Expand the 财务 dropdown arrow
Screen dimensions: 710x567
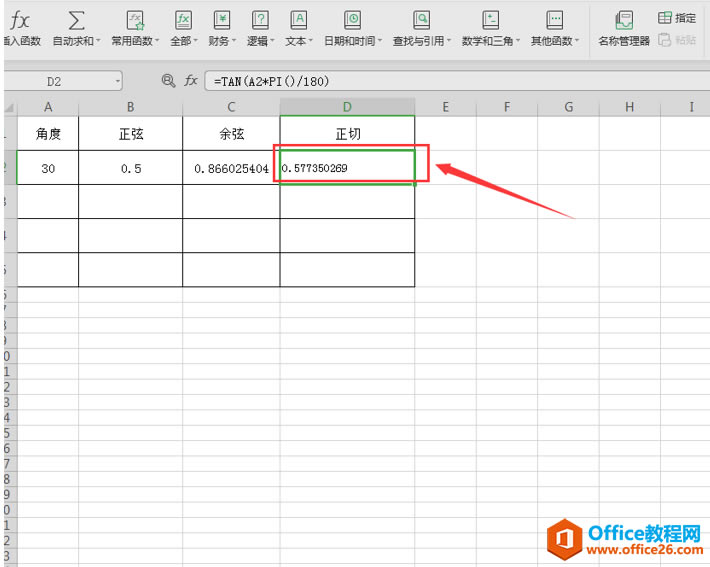tap(234, 41)
